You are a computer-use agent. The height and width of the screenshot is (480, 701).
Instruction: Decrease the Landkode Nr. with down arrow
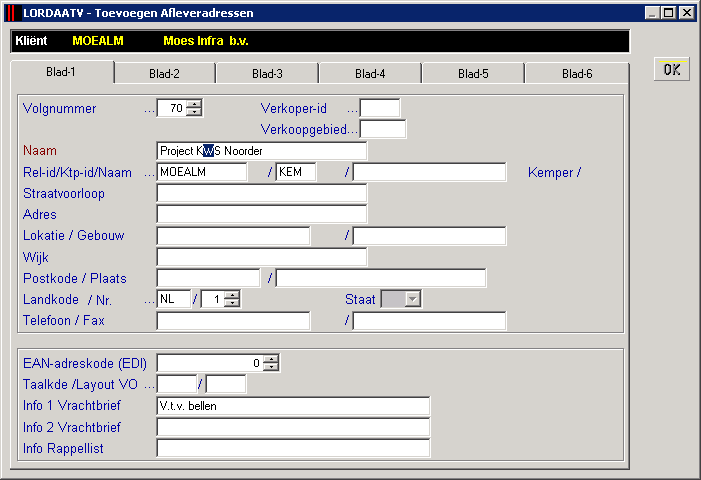point(232,303)
